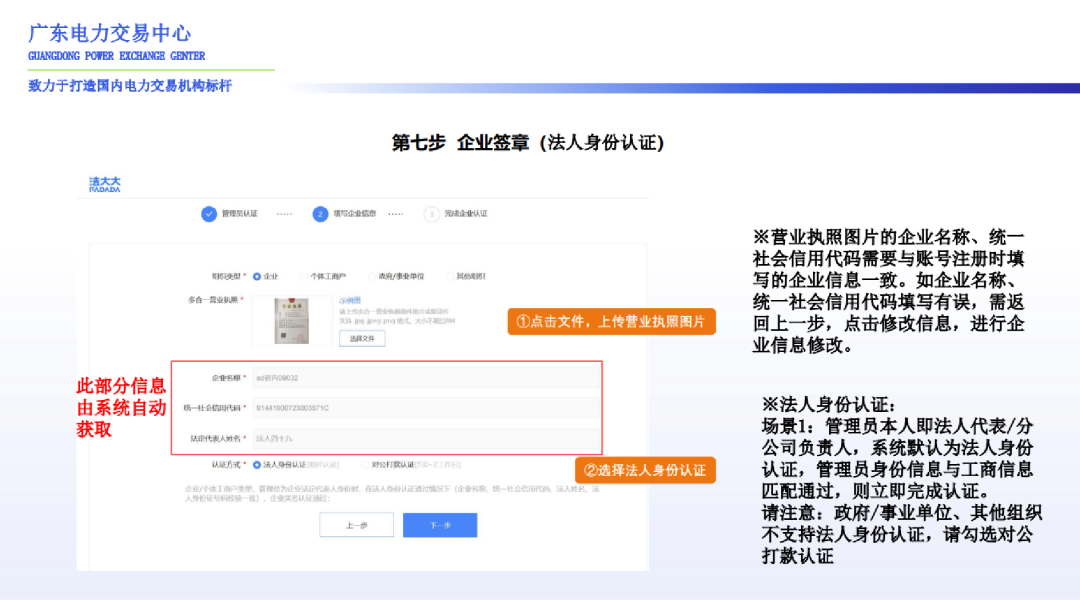
Task: Click the blue 下一步 button
Action: coord(440,524)
